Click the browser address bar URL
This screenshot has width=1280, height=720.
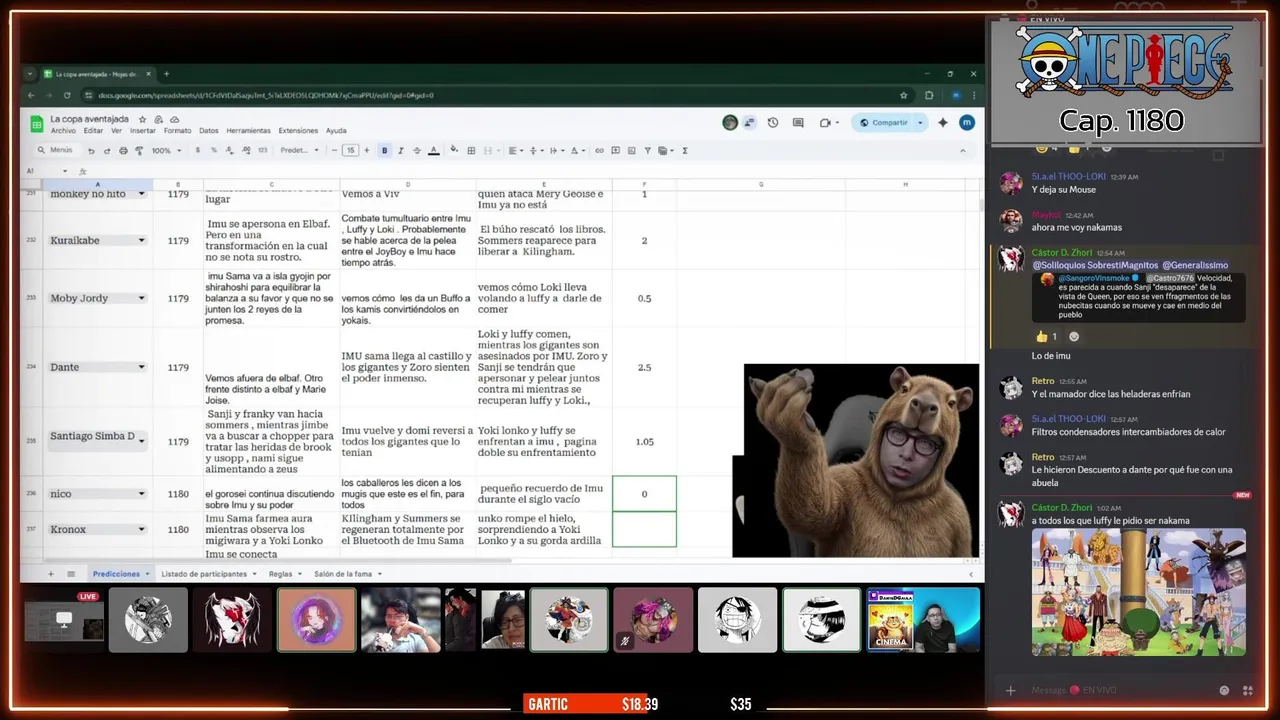pos(266,95)
